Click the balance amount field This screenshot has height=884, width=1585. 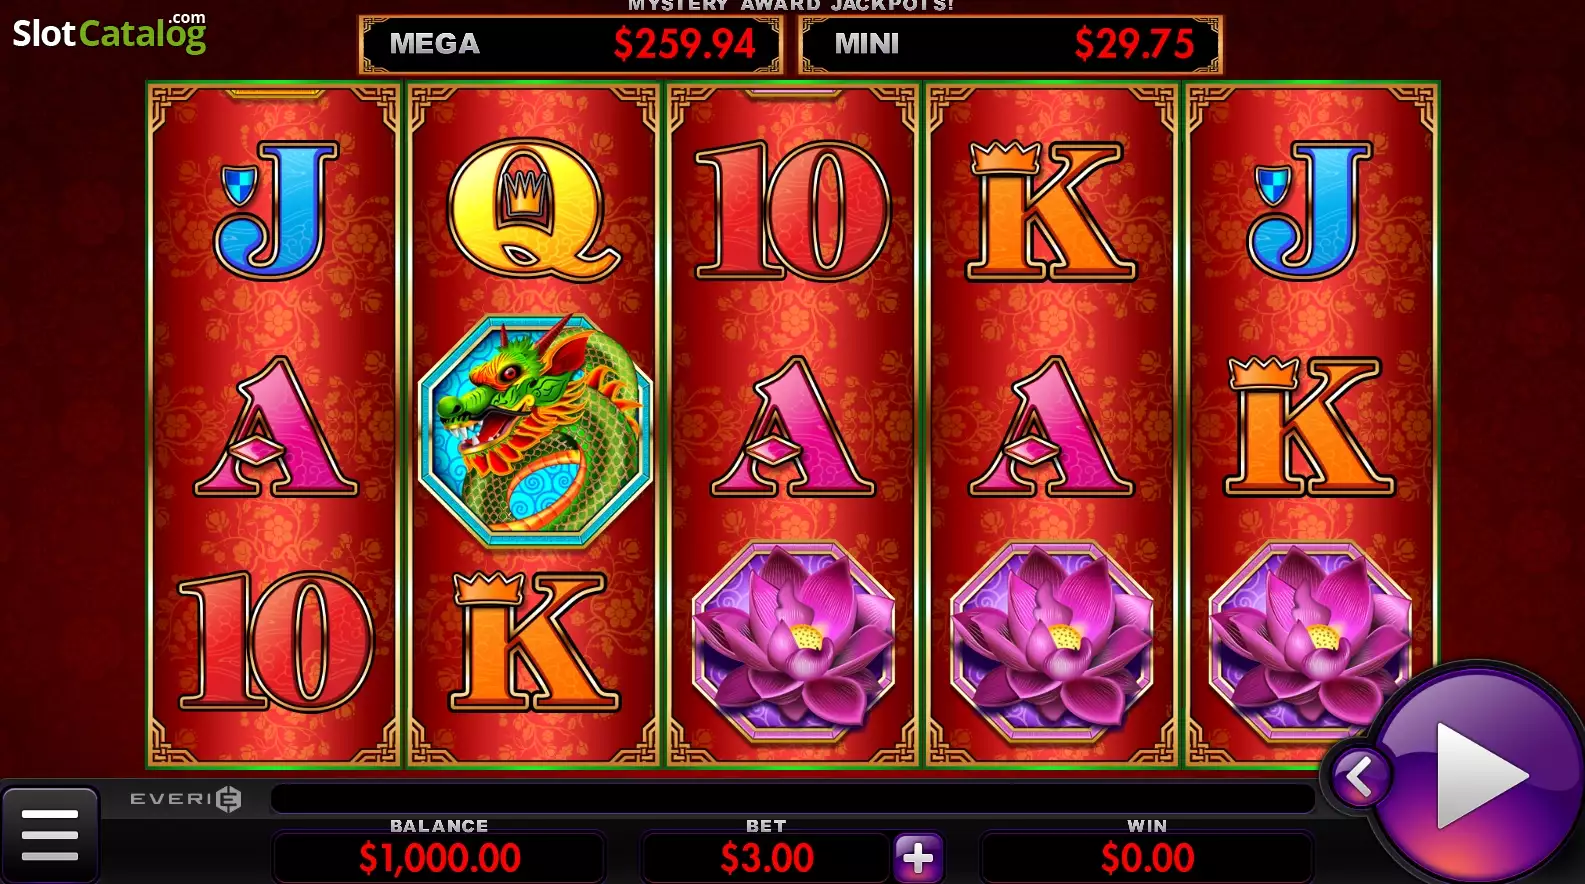tap(439, 857)
